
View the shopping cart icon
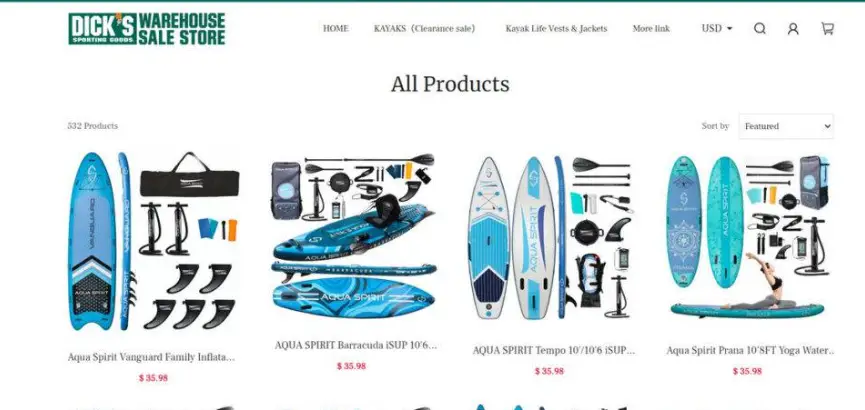[x=827, y=29]
